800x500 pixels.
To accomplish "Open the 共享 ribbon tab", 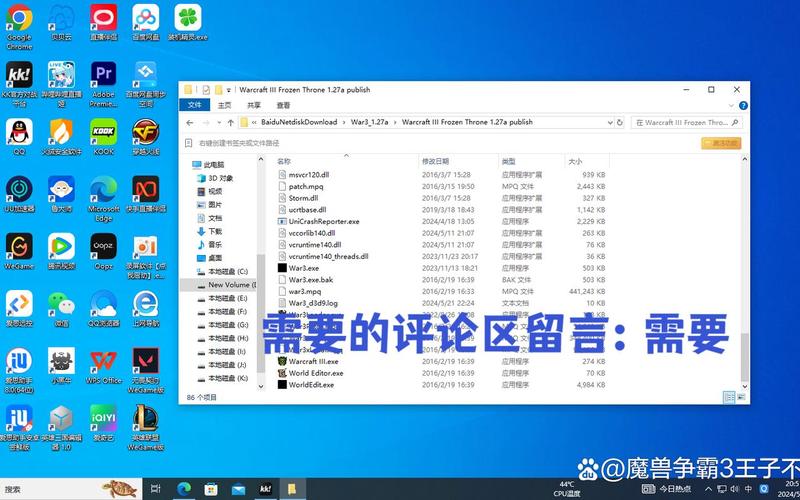I will click(x=254, y=105).
